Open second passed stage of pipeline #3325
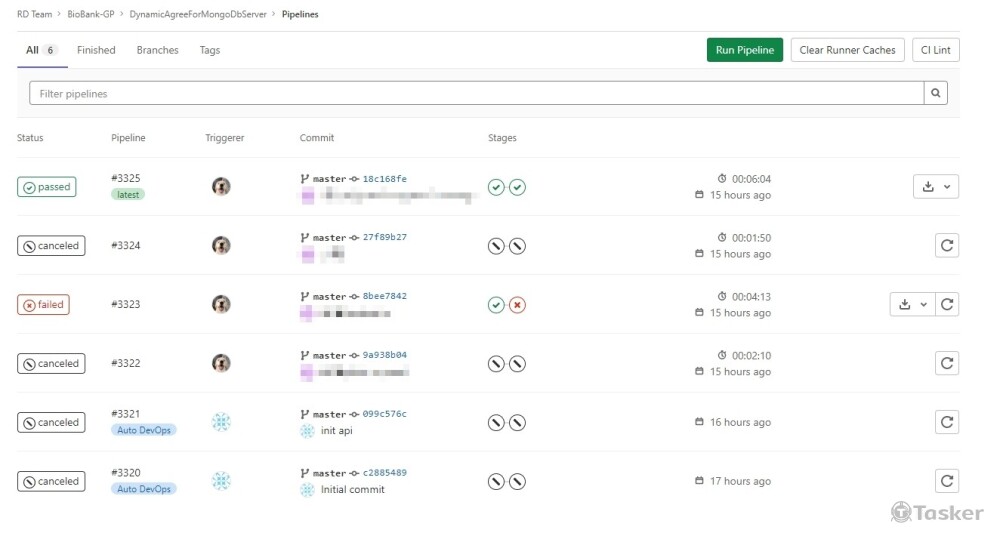The image size is (1000, 533). click(x=517, y=187)
